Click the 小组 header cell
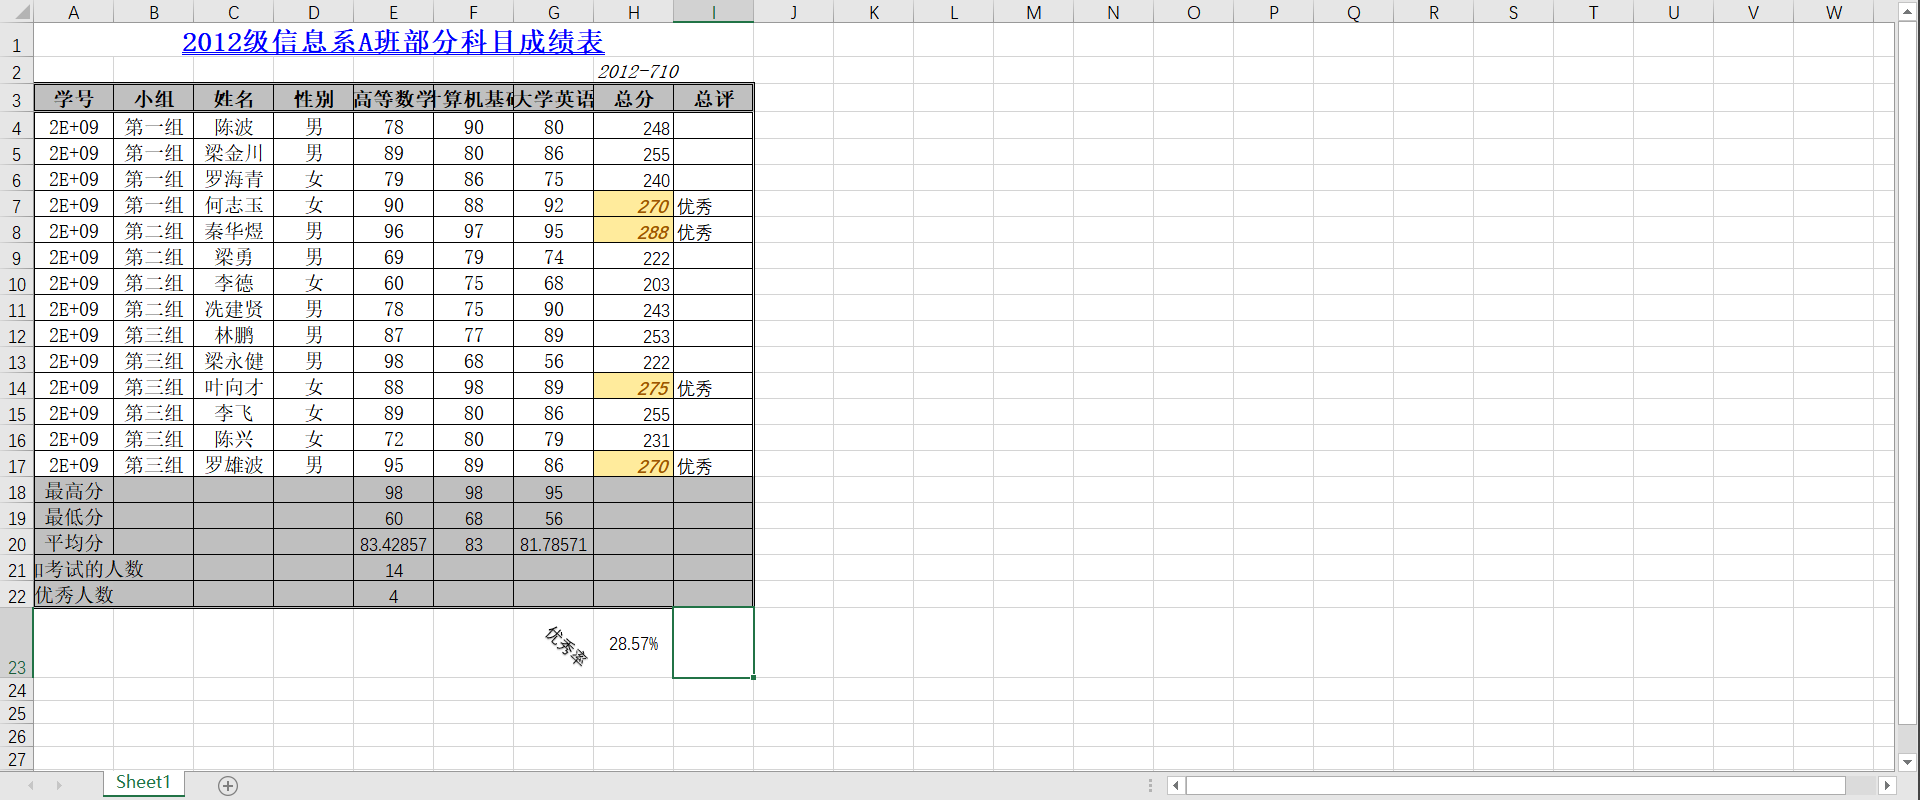 [x=153, y=99]
